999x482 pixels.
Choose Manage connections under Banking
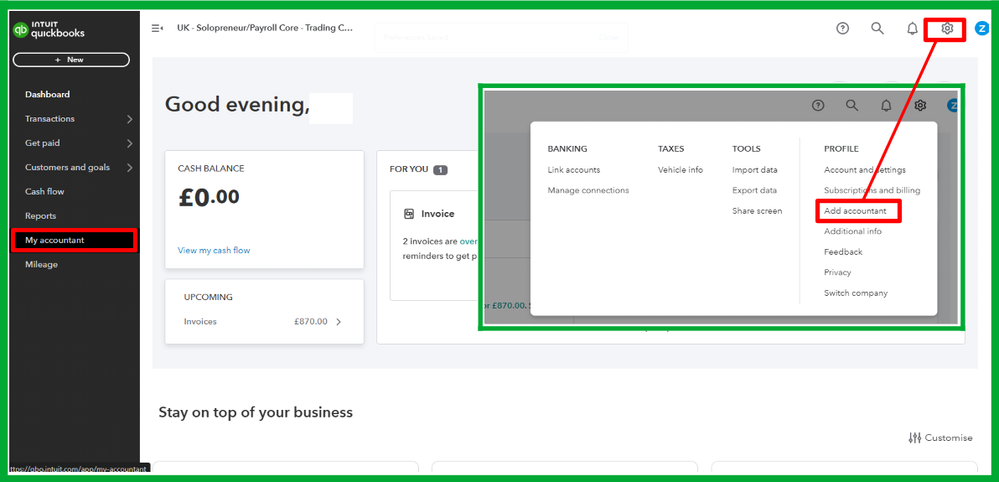pyautogui.click(x=588, y=190)
